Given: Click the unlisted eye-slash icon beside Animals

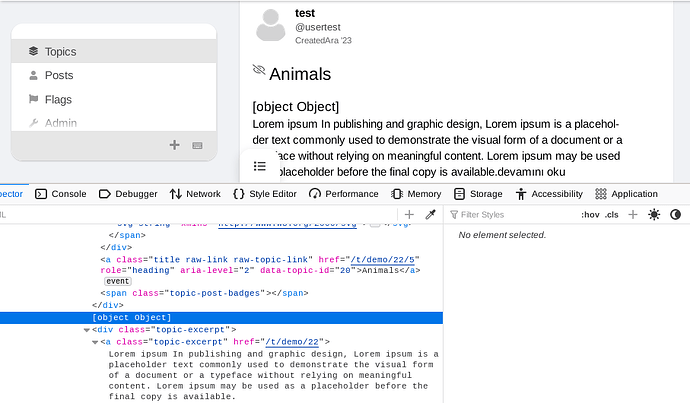Looking at the screenshot, I should click(x=259, y=71).
